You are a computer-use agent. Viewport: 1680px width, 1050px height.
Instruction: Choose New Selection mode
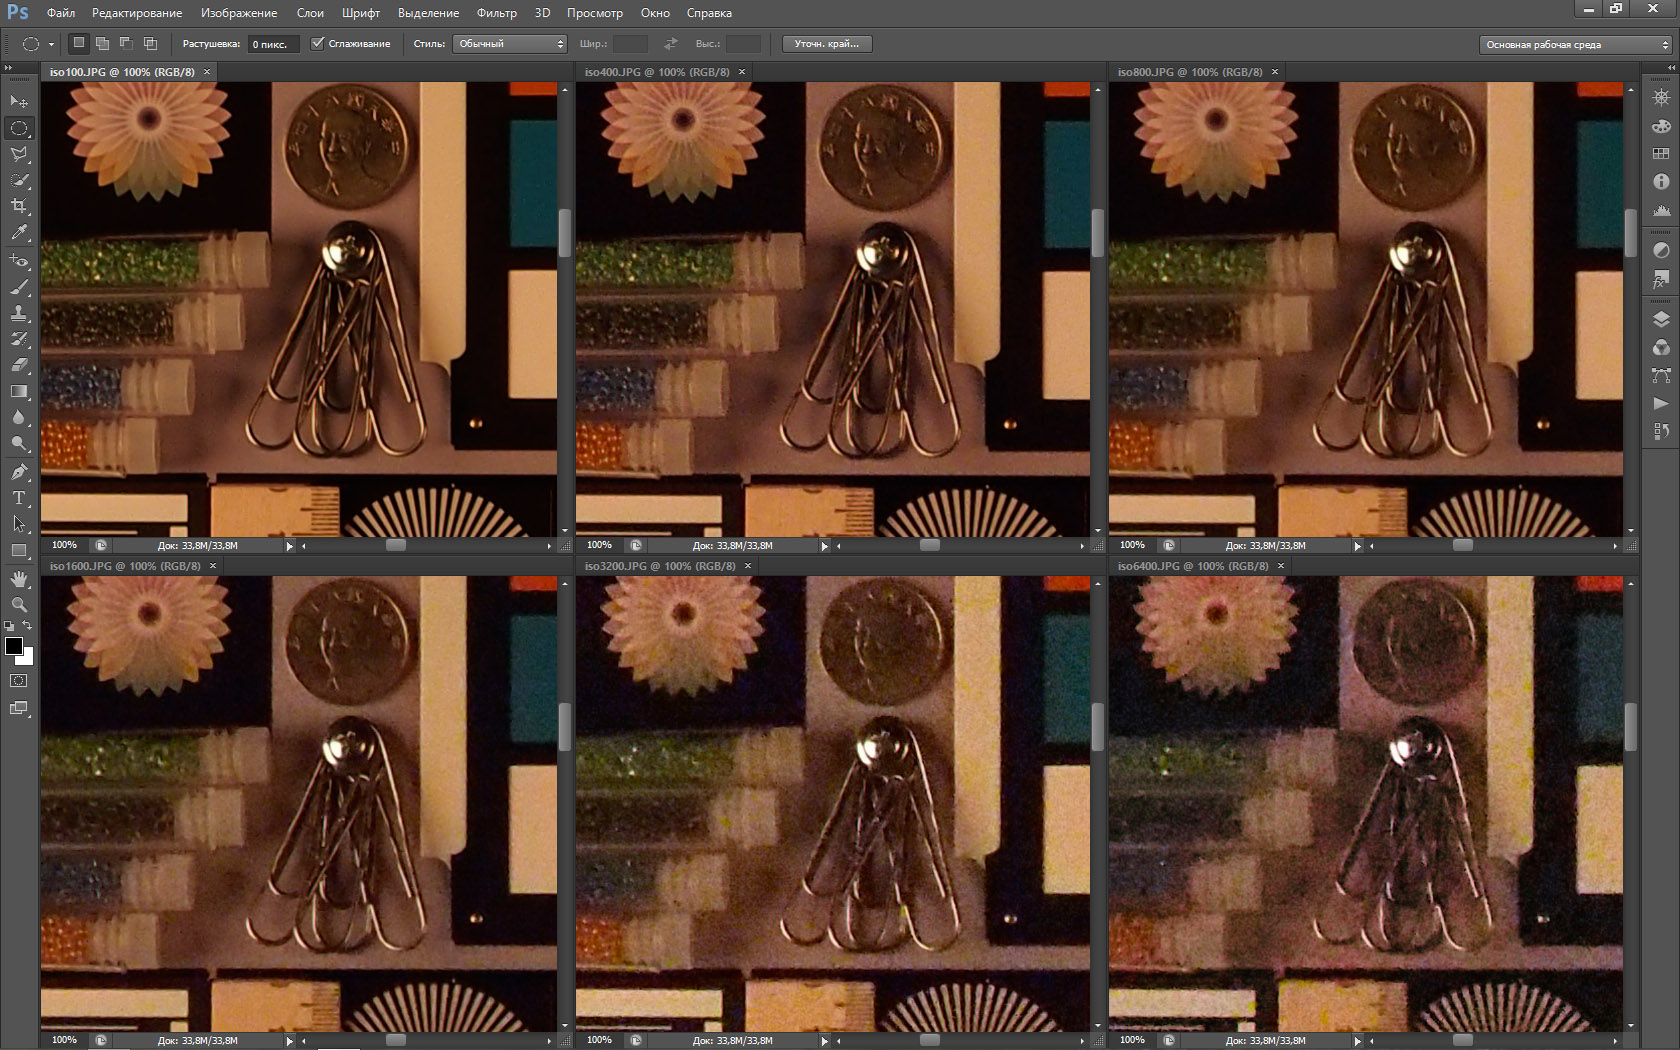[79, 43]
